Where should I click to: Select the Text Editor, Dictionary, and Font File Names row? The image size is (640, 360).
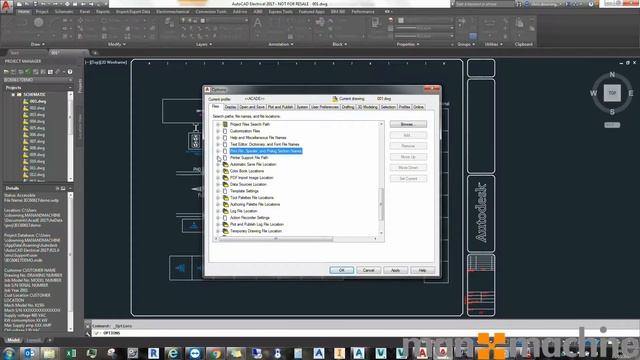tap(264, 144)
